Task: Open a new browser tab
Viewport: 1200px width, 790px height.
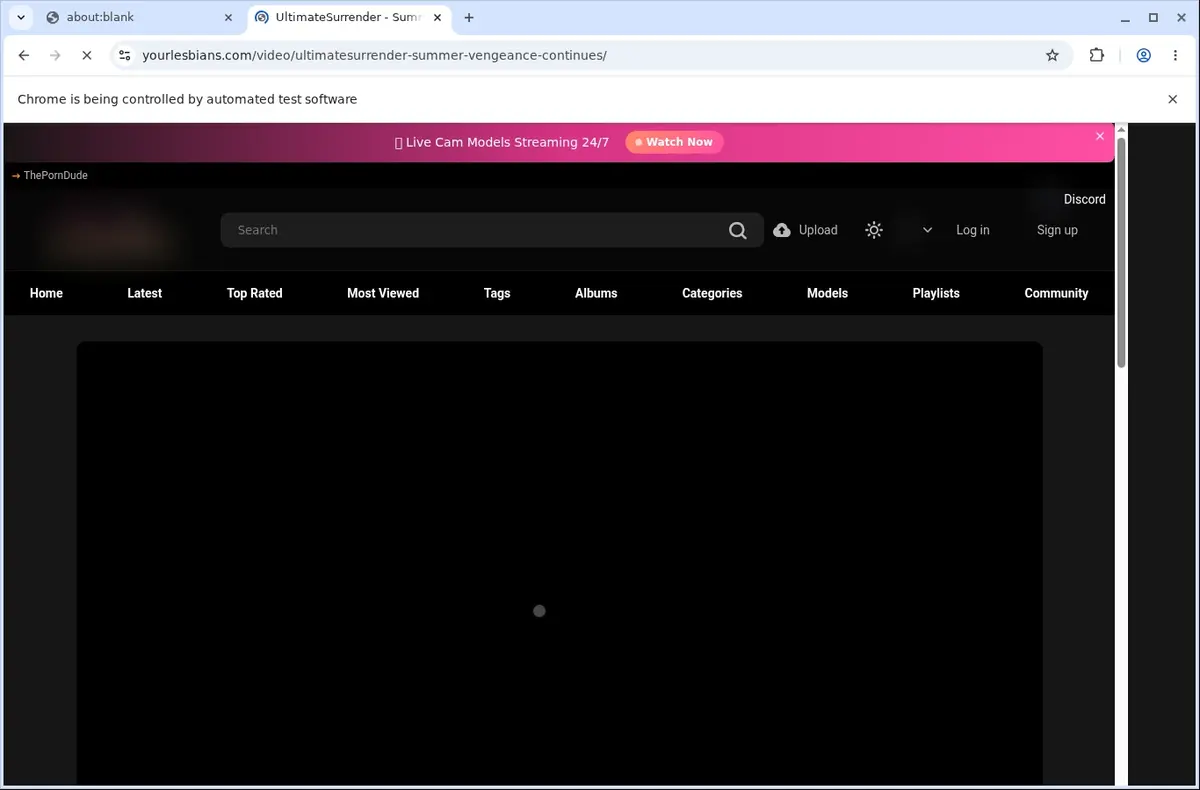Action: coord(469,17)
